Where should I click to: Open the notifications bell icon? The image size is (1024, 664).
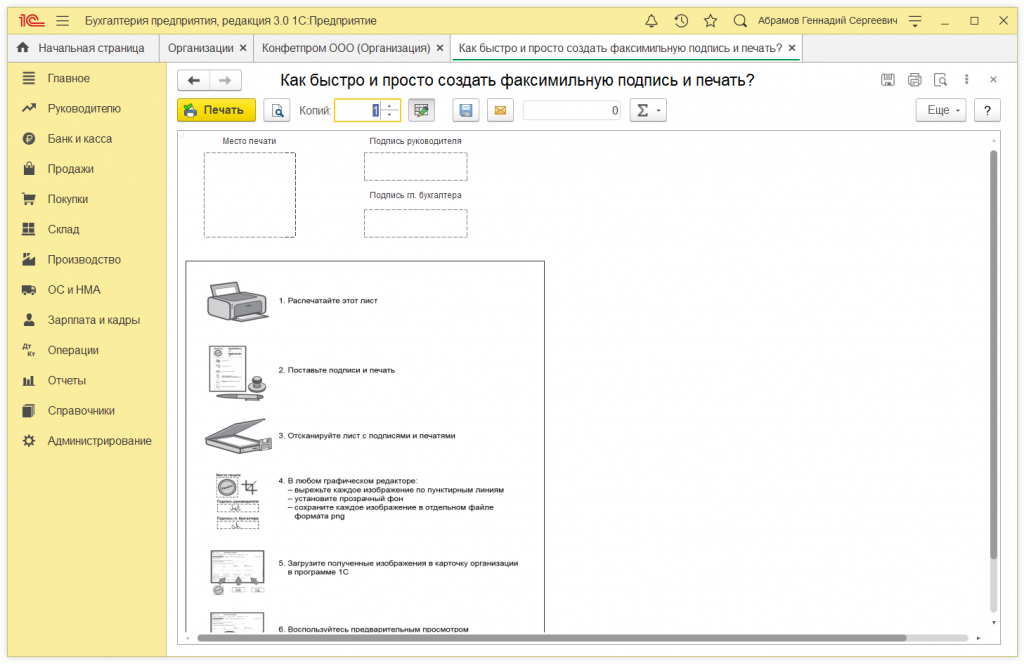(x=652, y=20)
